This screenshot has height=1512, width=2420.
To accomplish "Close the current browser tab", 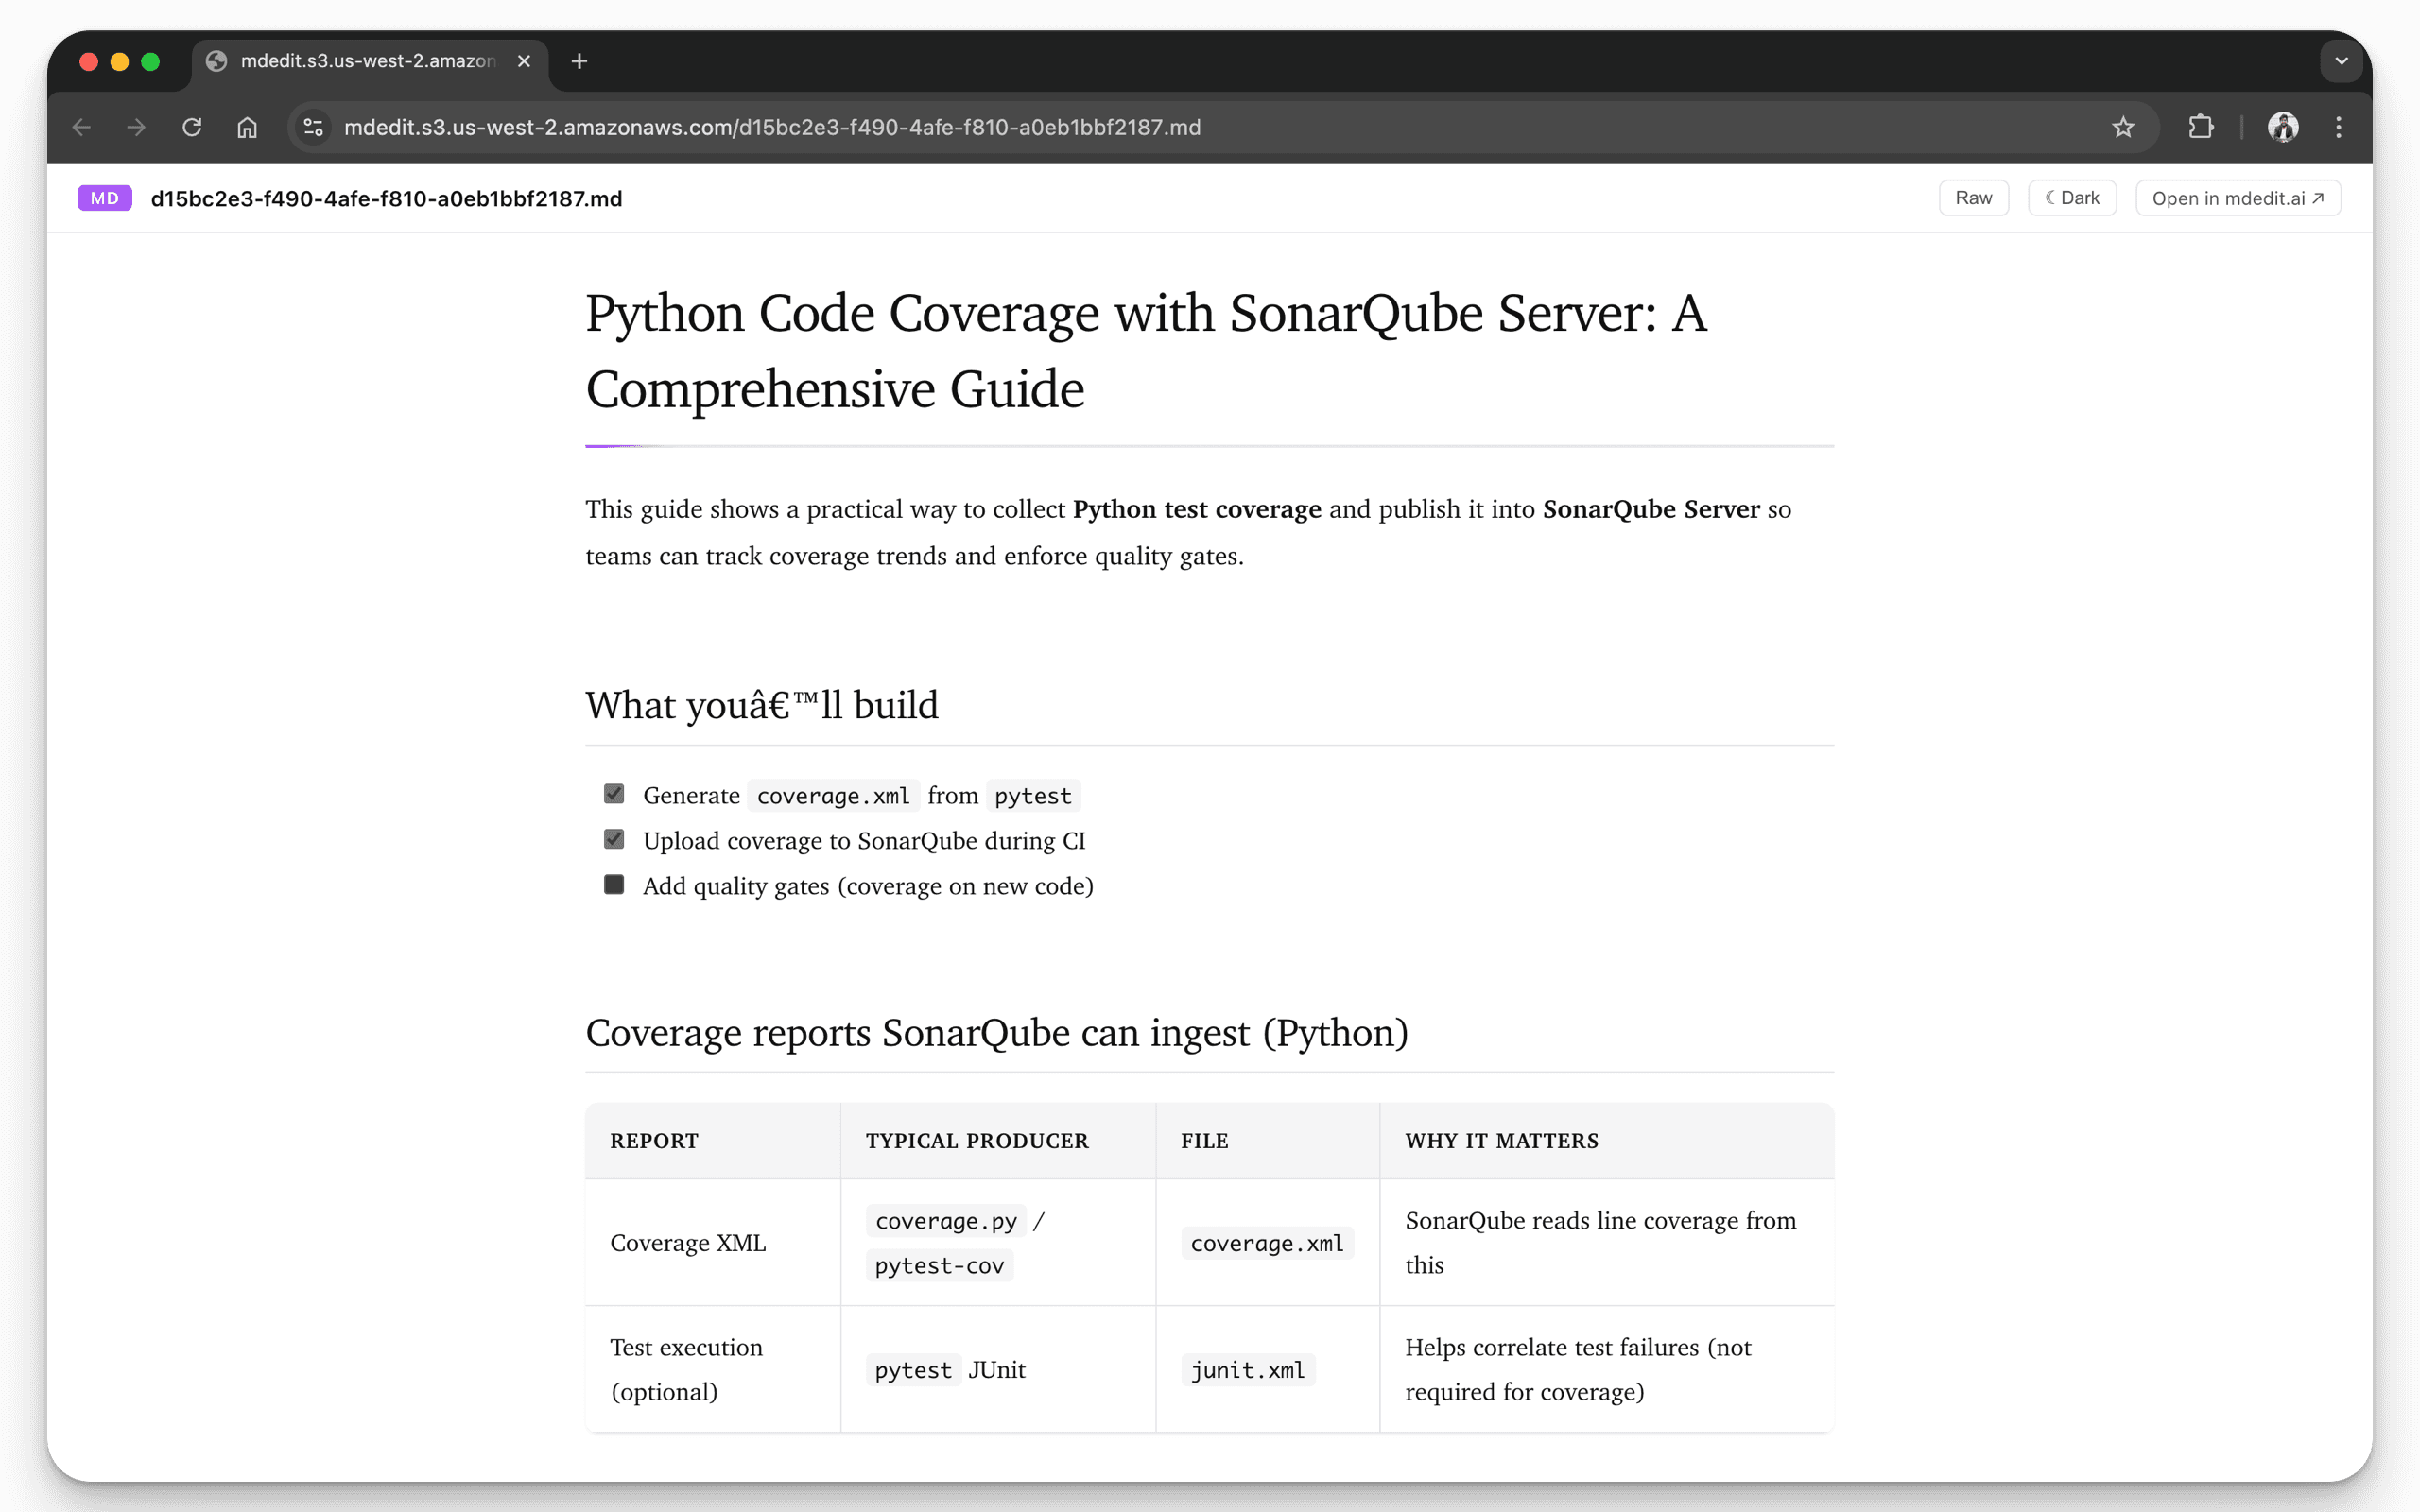I will (x=524, y=61).
